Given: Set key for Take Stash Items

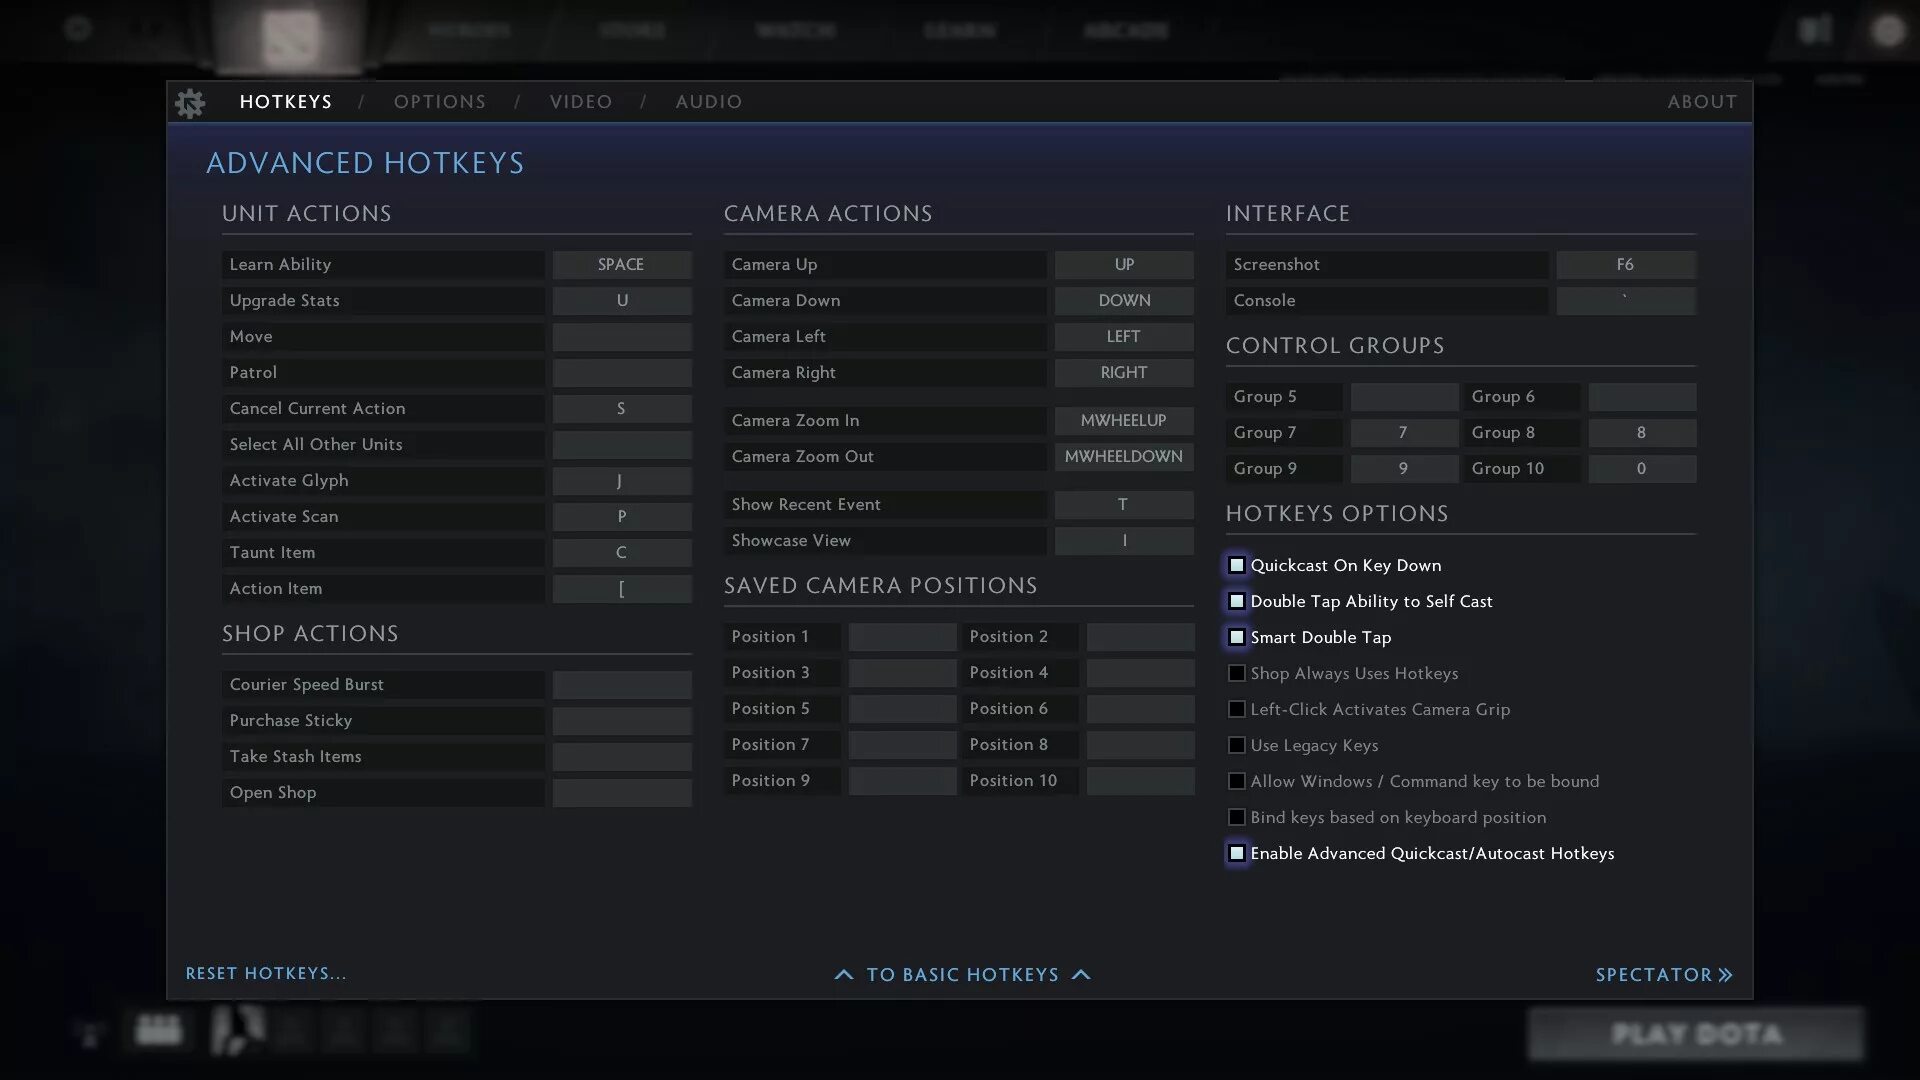Looking at the screenshot, I should click(x=622, y=757).
